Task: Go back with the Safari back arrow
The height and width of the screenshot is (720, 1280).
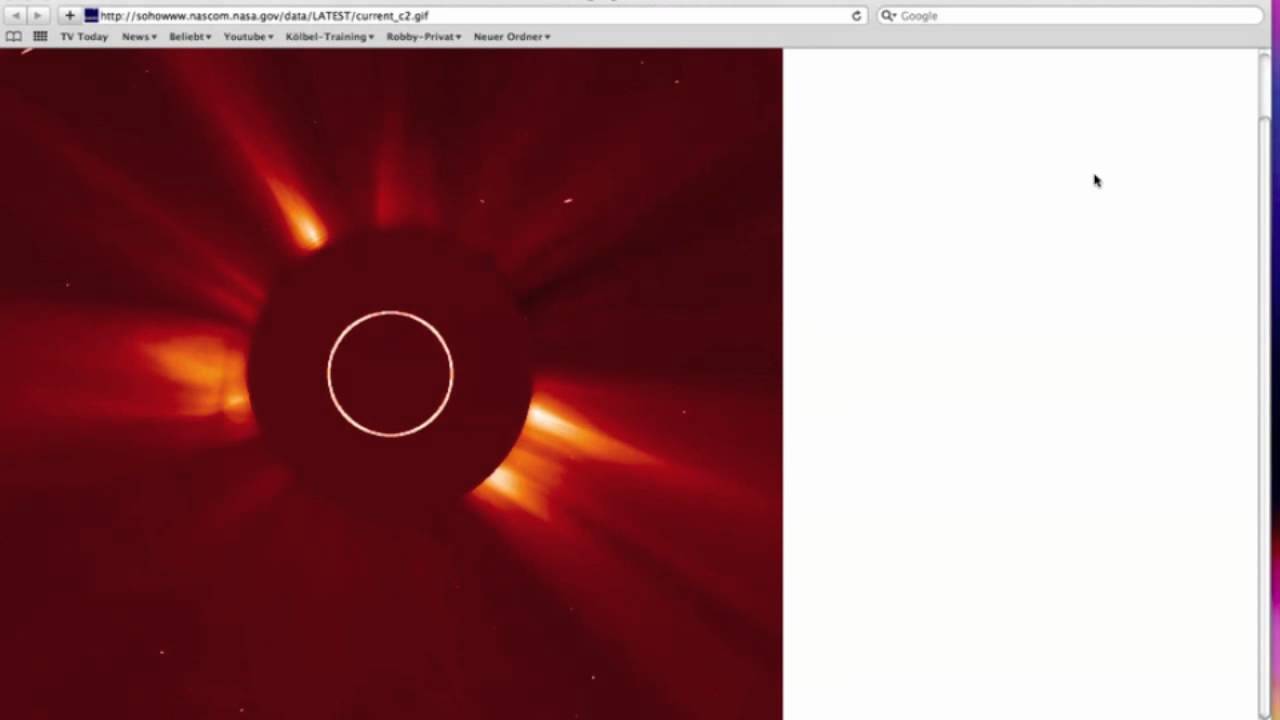Action: pyautogui.click(x=15, y=16)
